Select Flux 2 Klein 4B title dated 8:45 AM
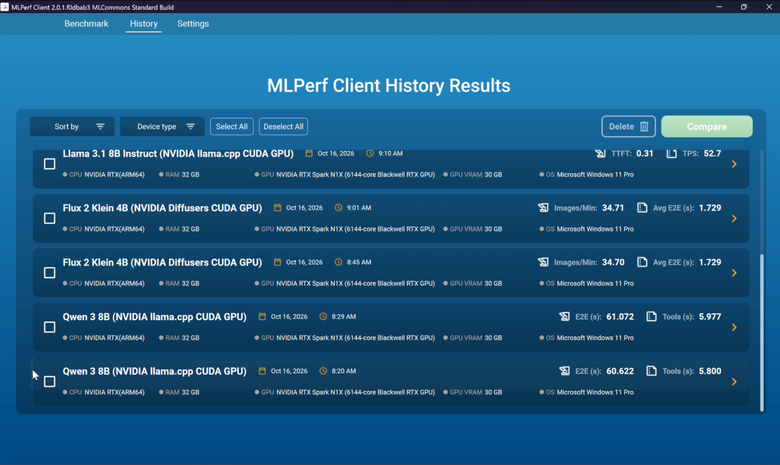Screen dimensions: 780x465 (x=162, y=263)
